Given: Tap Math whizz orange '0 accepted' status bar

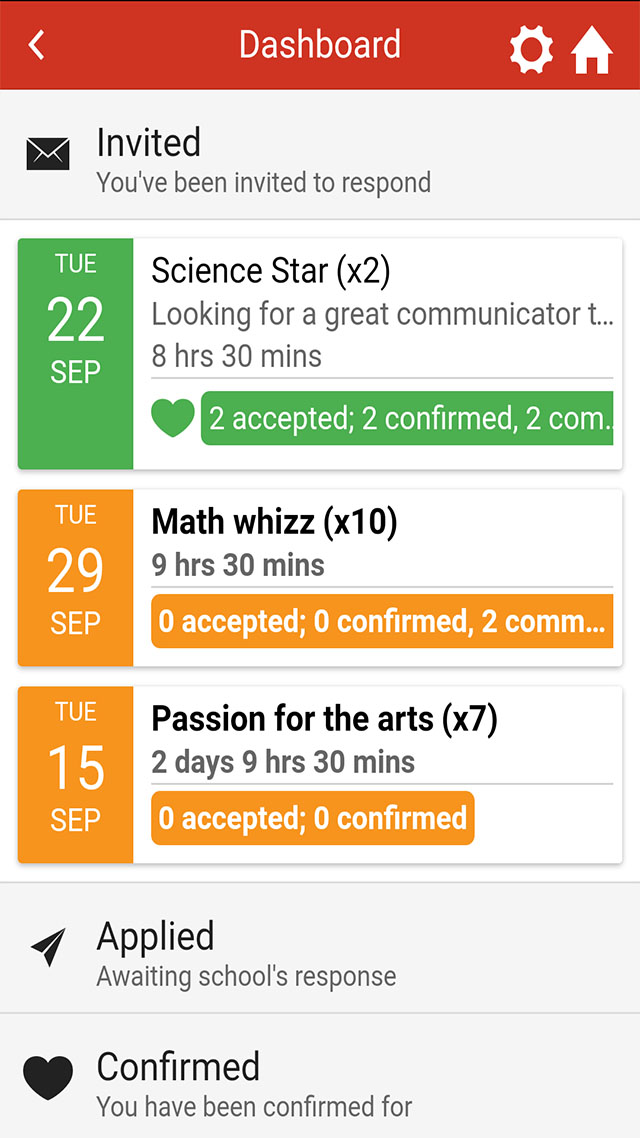Looking at the screenshot, I should (382, 621).
